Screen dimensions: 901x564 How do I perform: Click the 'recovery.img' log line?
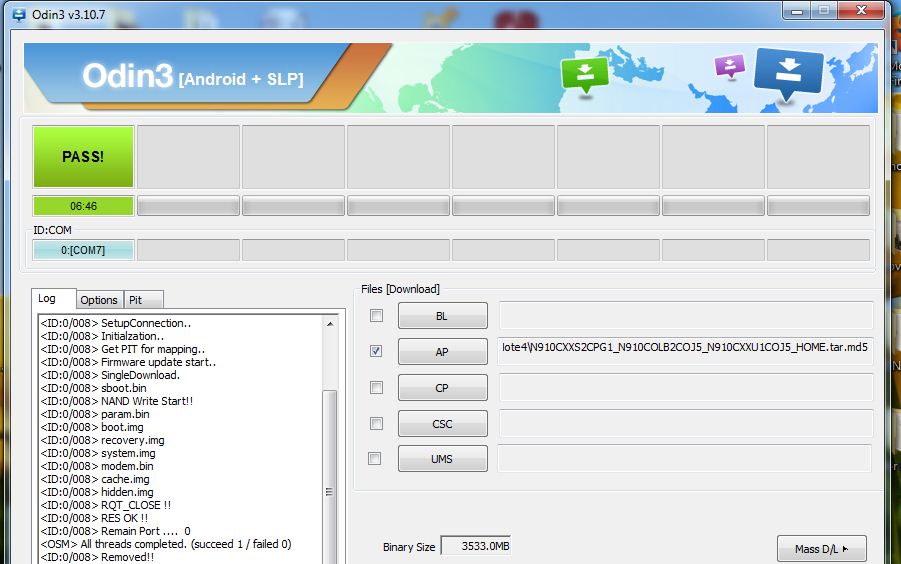point(102,440)
